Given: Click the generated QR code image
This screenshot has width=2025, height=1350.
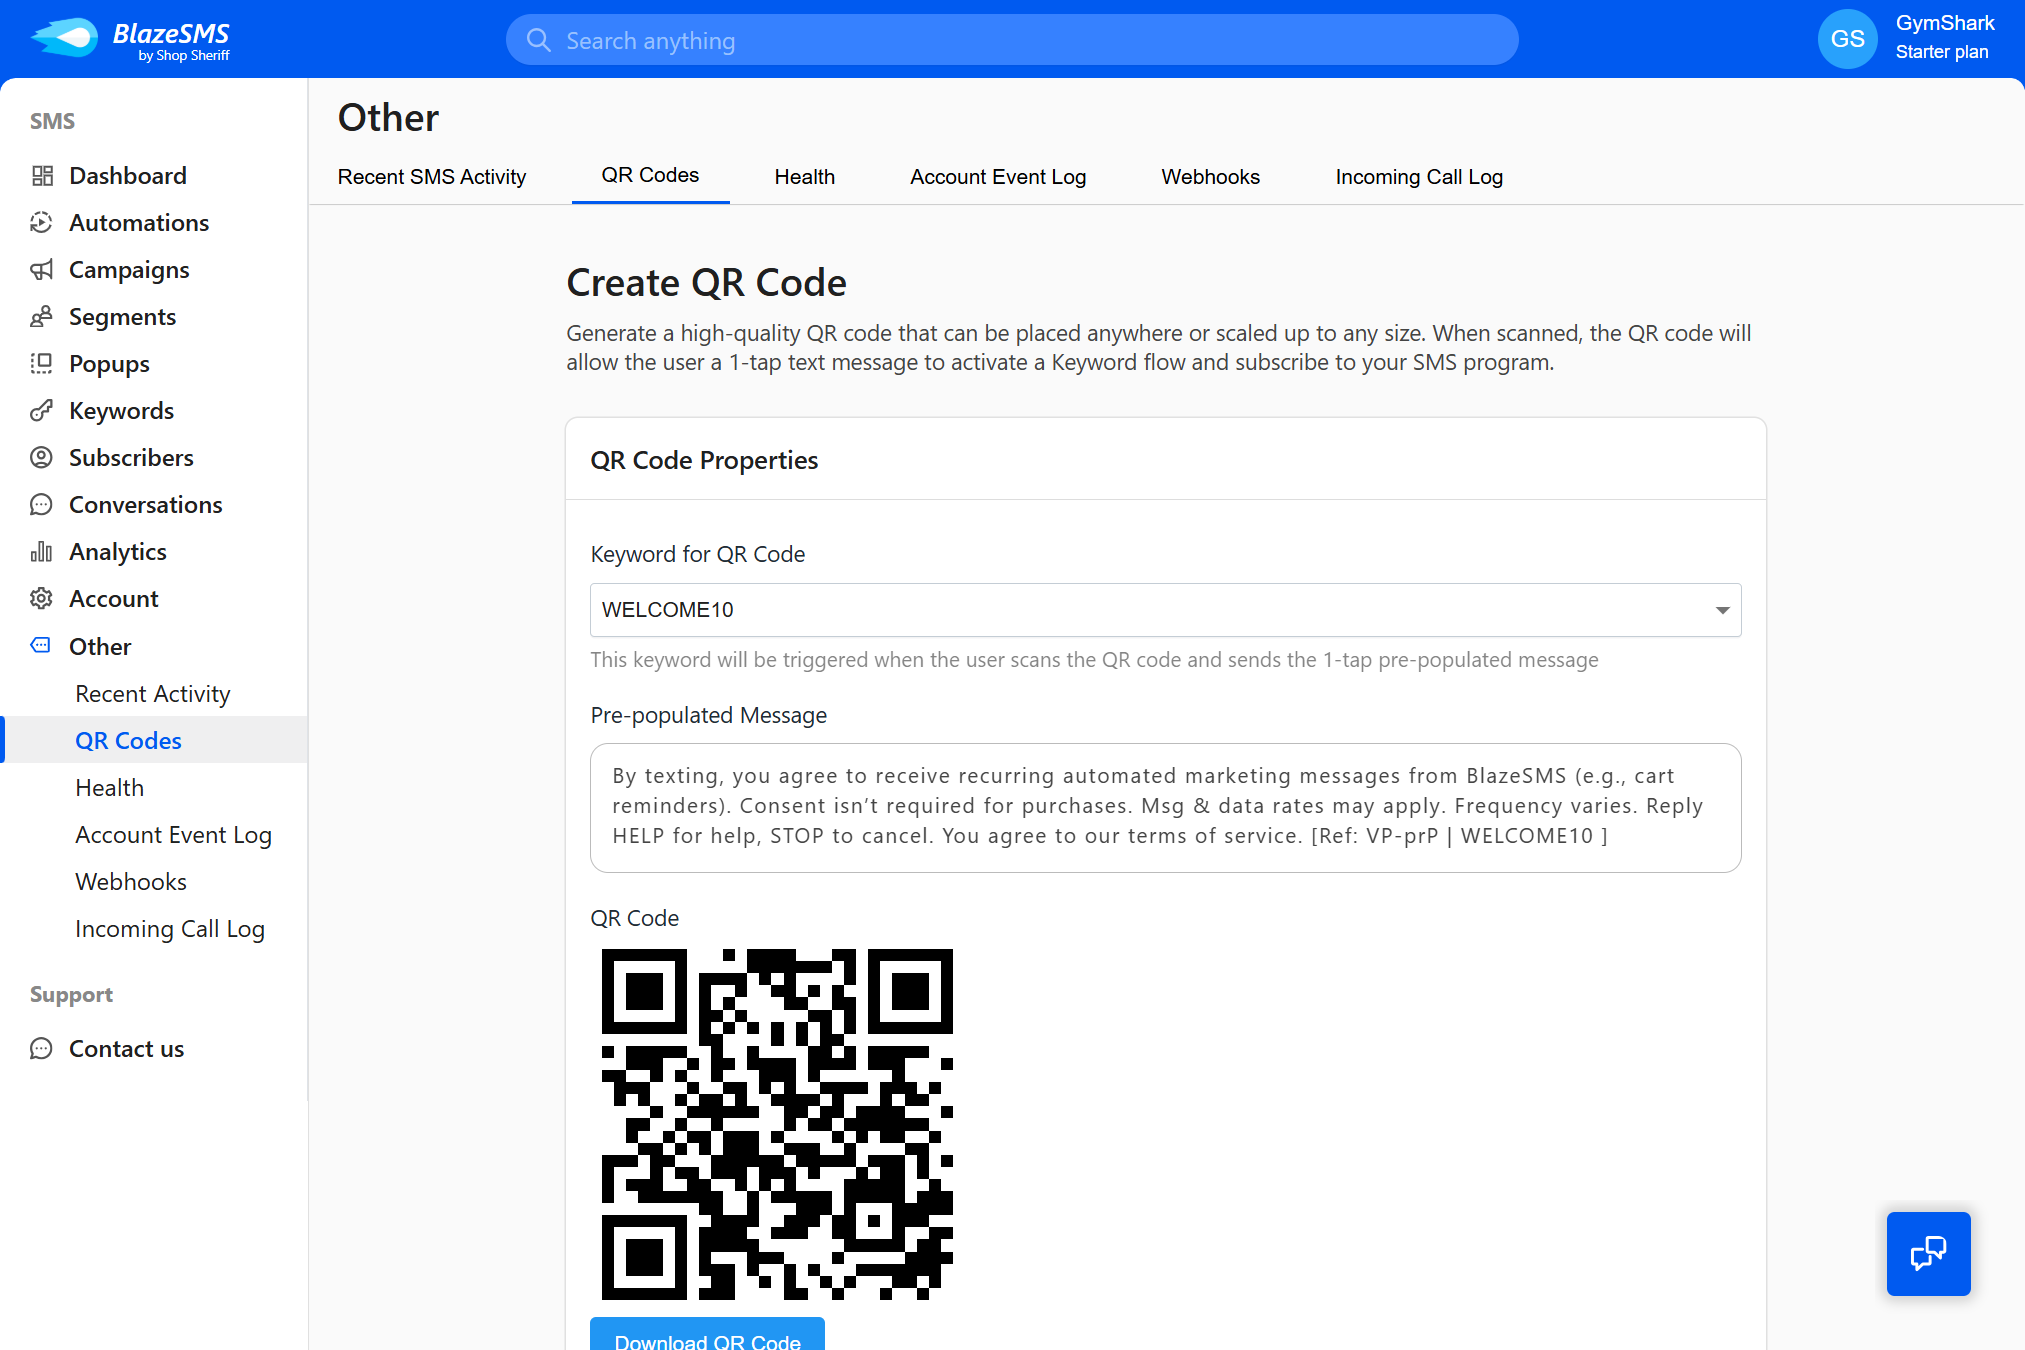Looking at the screenshot, I should [777, 1124].
